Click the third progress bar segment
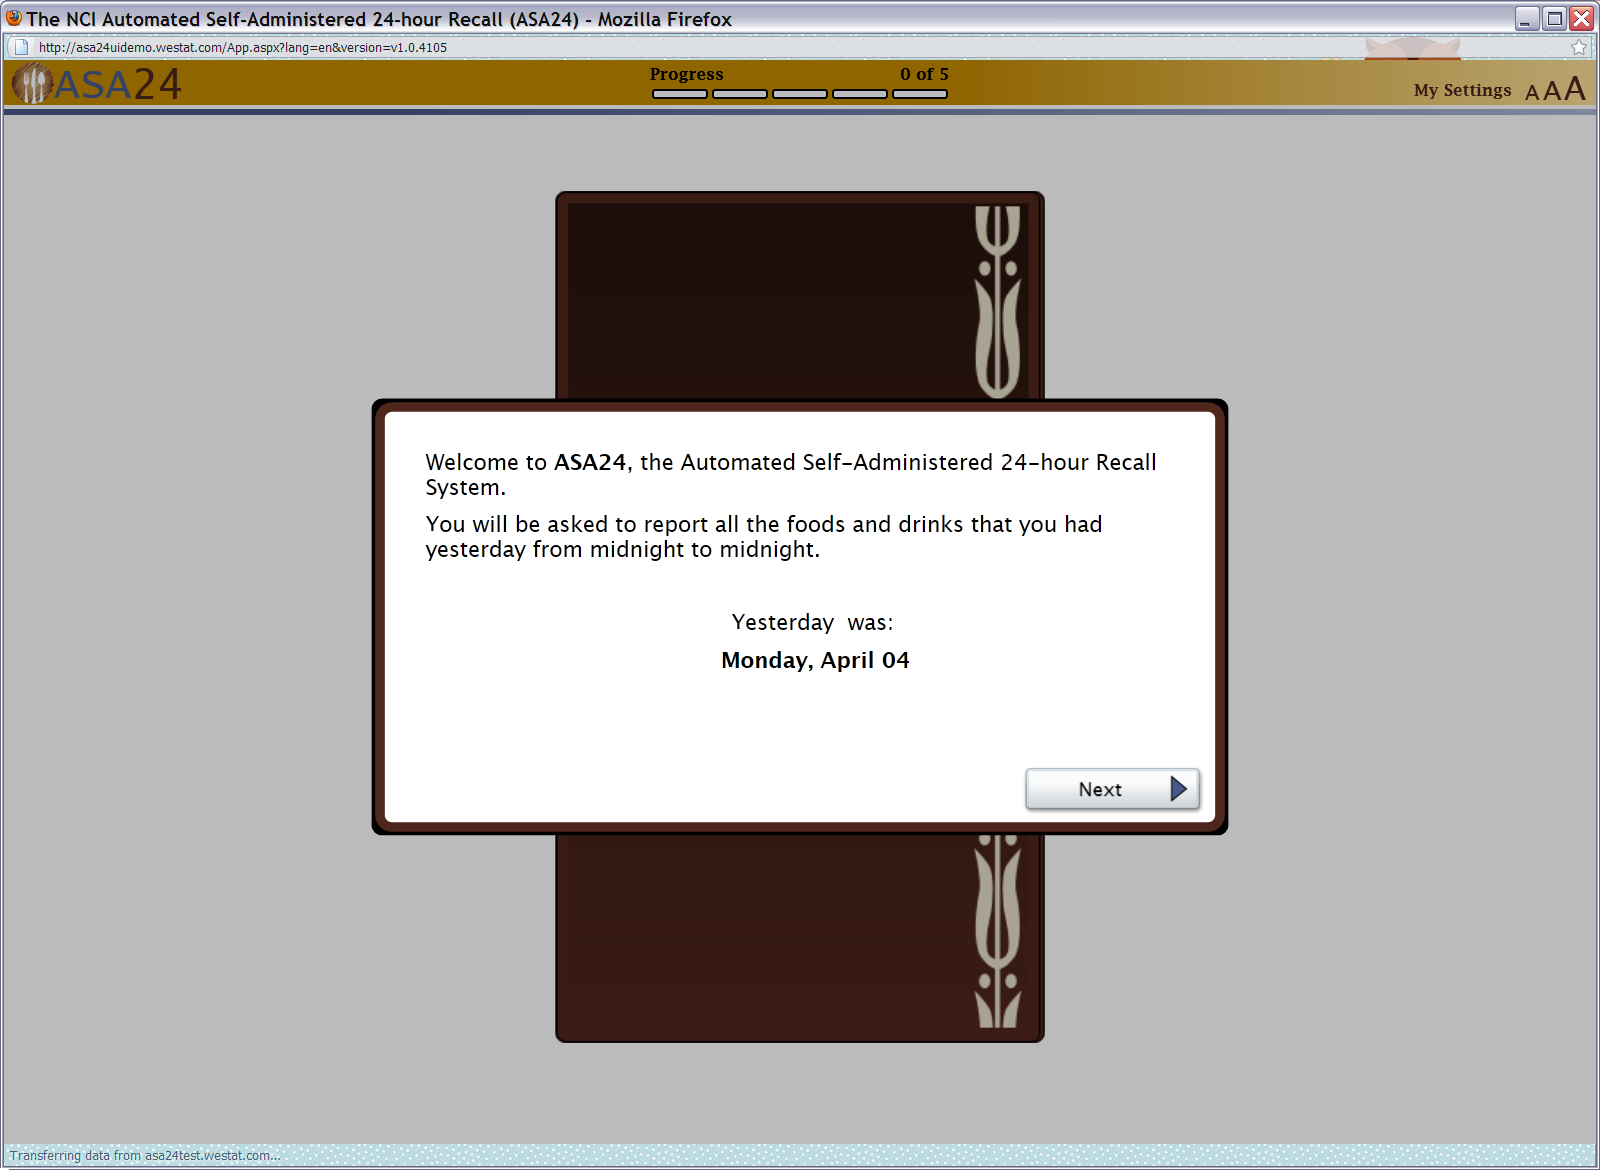 800,94
